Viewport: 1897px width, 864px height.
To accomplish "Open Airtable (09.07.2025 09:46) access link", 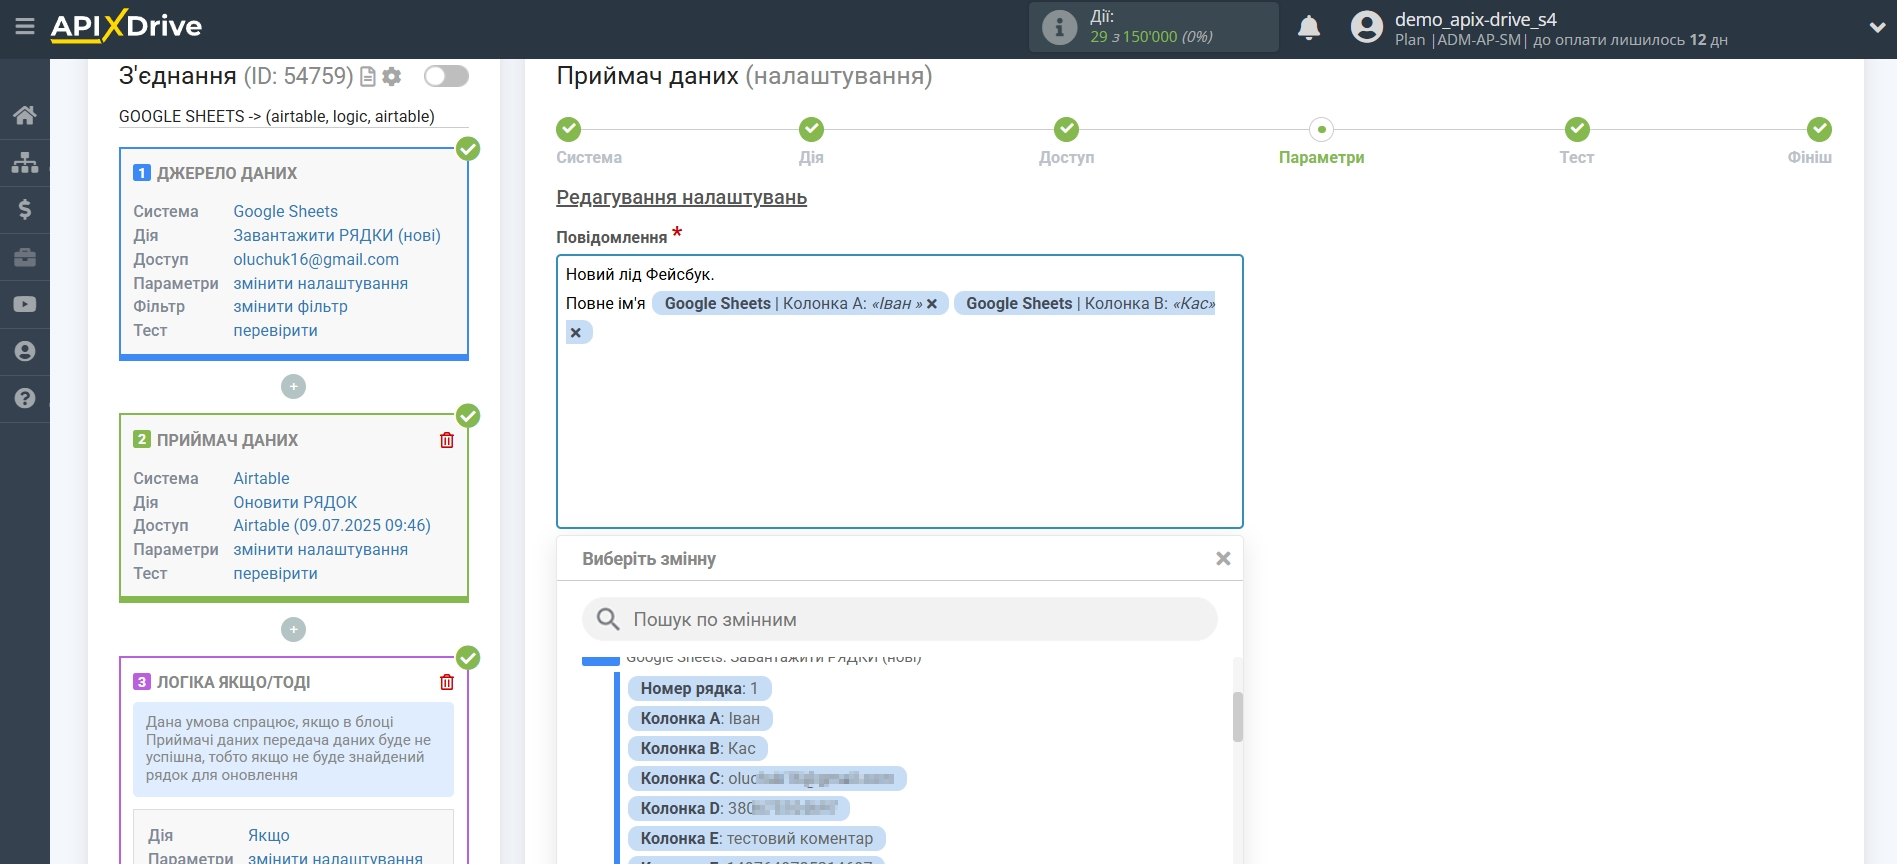I will [x=332, y=525].
